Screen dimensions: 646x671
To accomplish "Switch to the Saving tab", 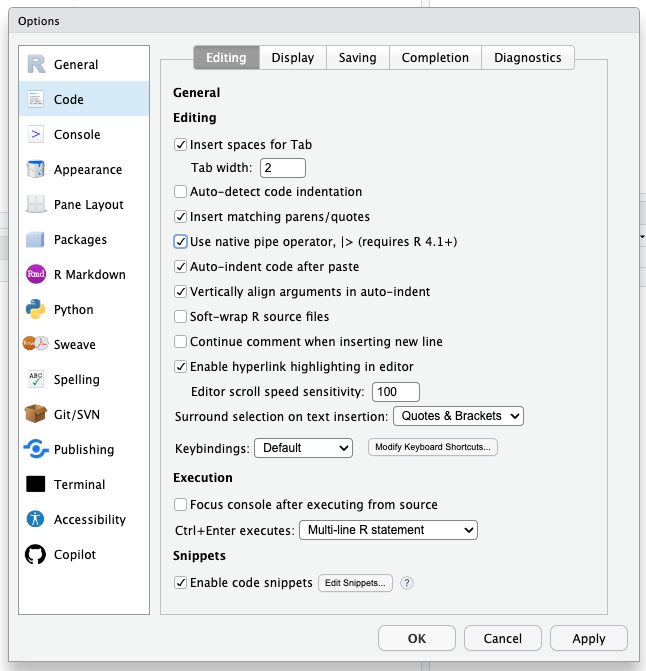I will (358, 58).
